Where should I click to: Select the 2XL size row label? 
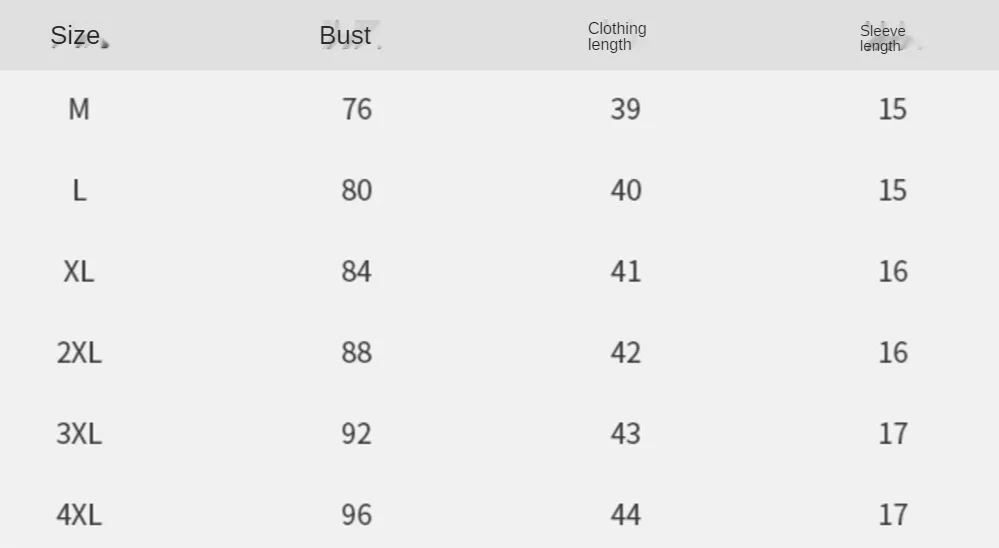click(79, 352)
